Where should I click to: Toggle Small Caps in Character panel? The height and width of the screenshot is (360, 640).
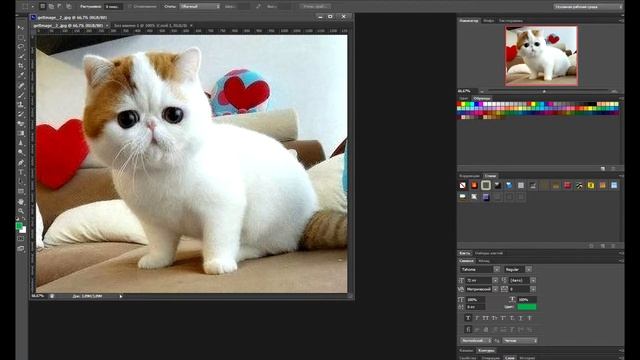click(494, 318)
